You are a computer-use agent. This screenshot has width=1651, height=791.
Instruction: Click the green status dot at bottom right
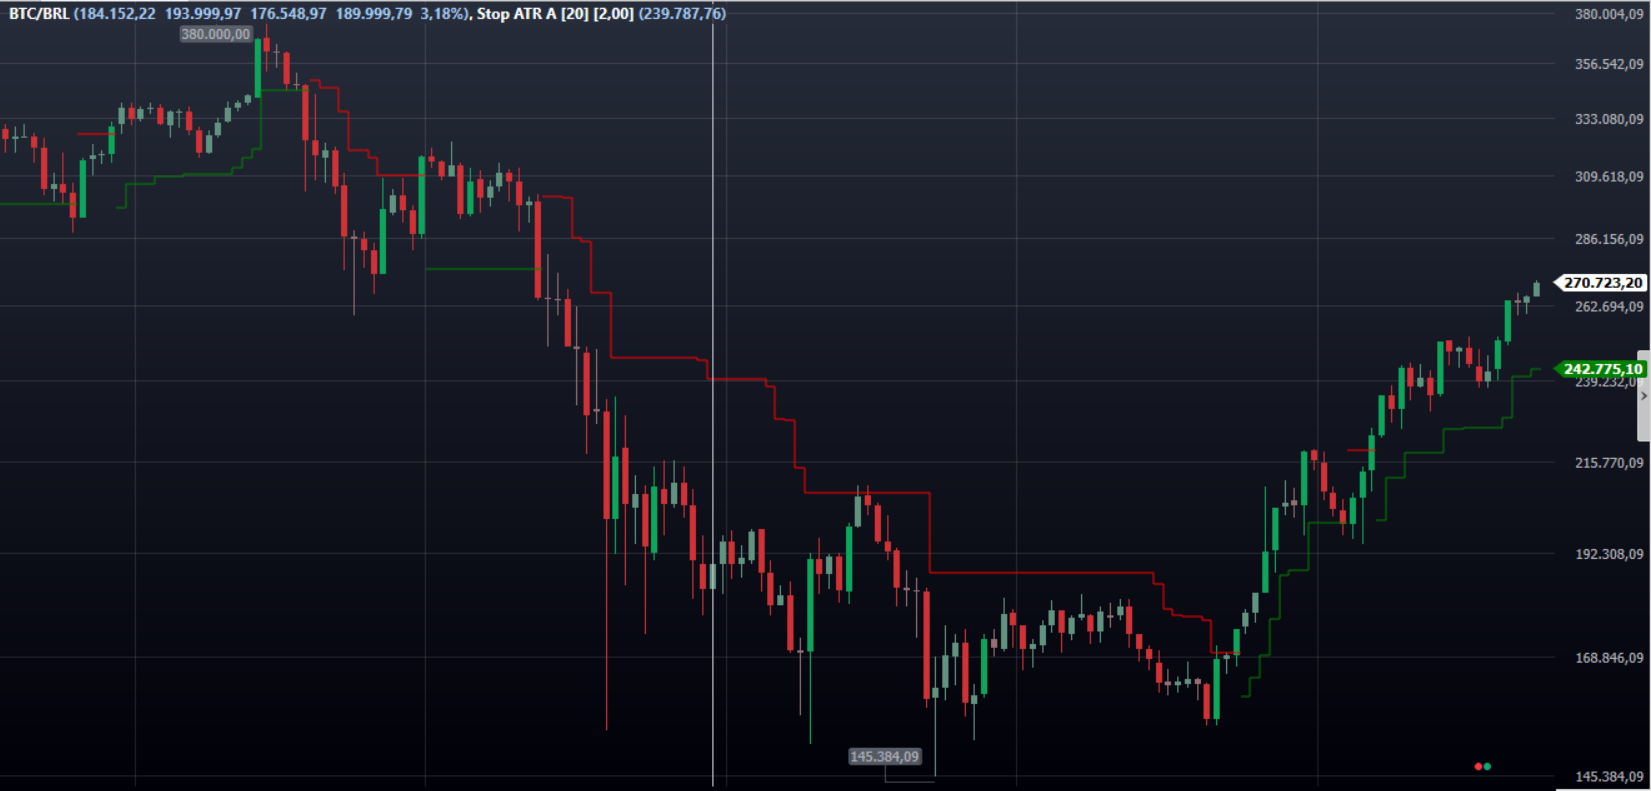coord(1488,767)
